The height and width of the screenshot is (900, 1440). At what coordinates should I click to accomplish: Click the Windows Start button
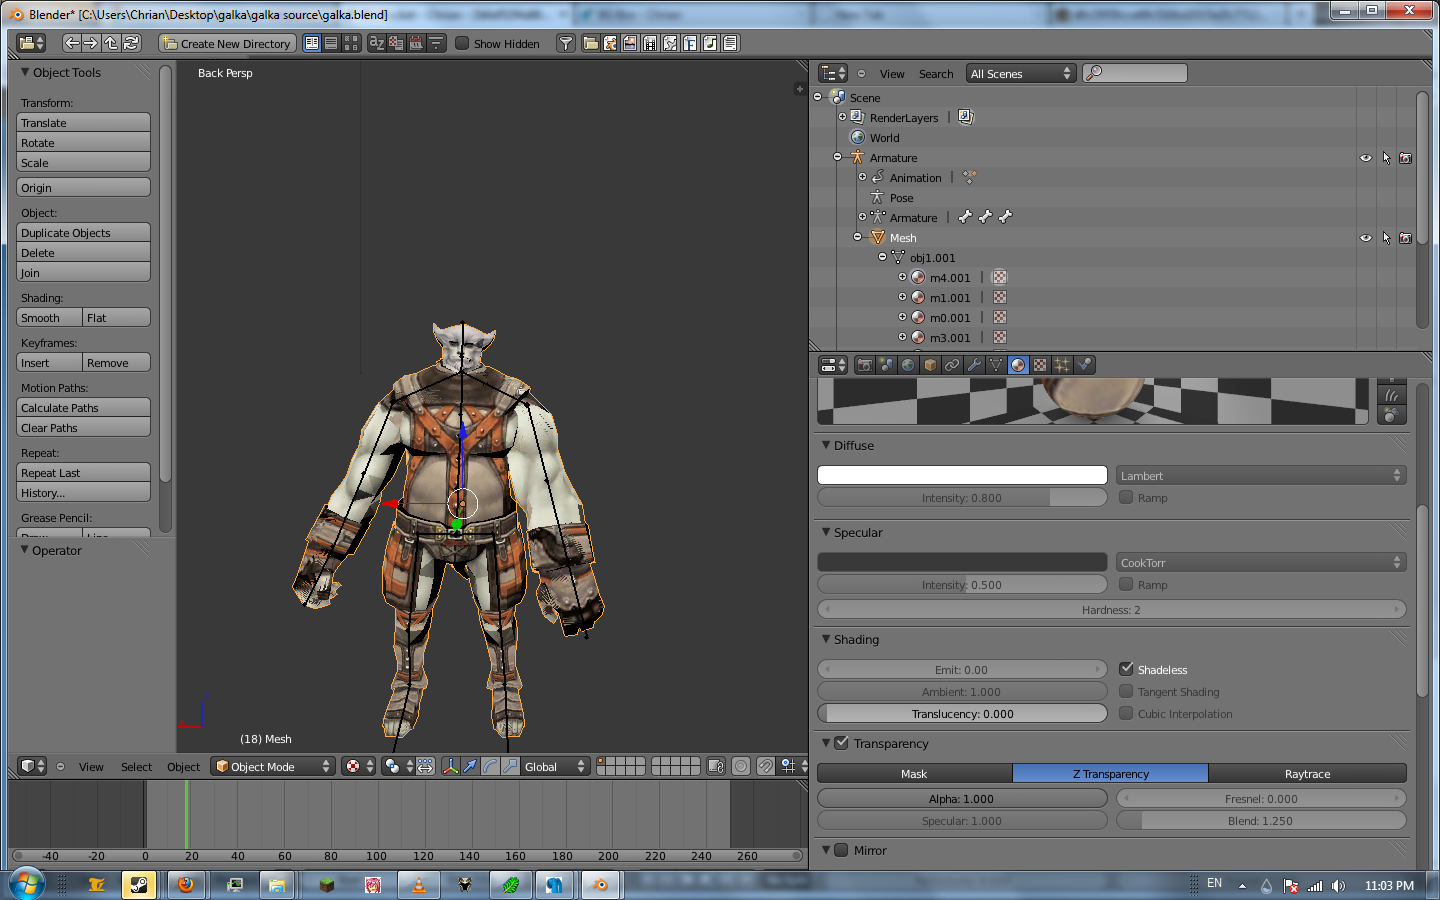coord(27,884)
